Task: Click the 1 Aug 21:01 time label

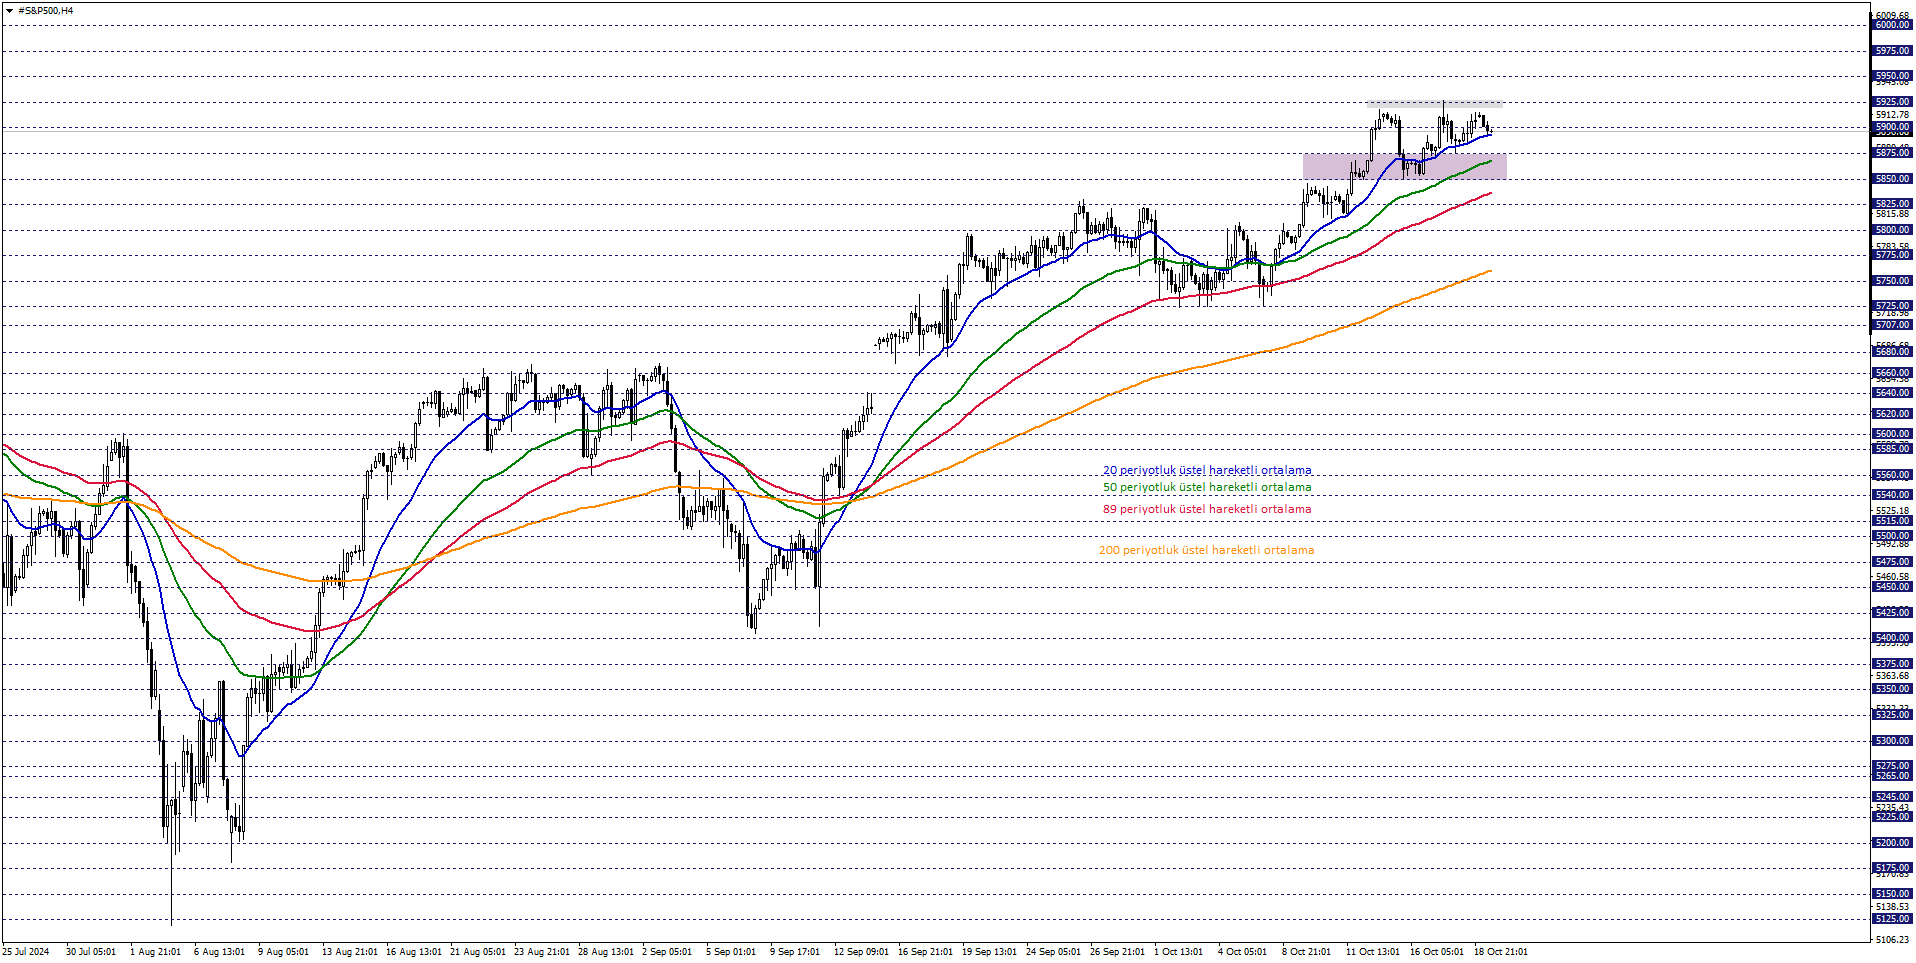Action: (x=155, y=952)
